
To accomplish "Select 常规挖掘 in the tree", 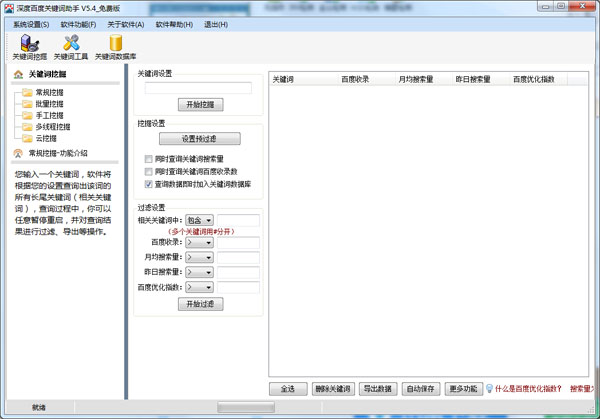I will coord(49,92).
